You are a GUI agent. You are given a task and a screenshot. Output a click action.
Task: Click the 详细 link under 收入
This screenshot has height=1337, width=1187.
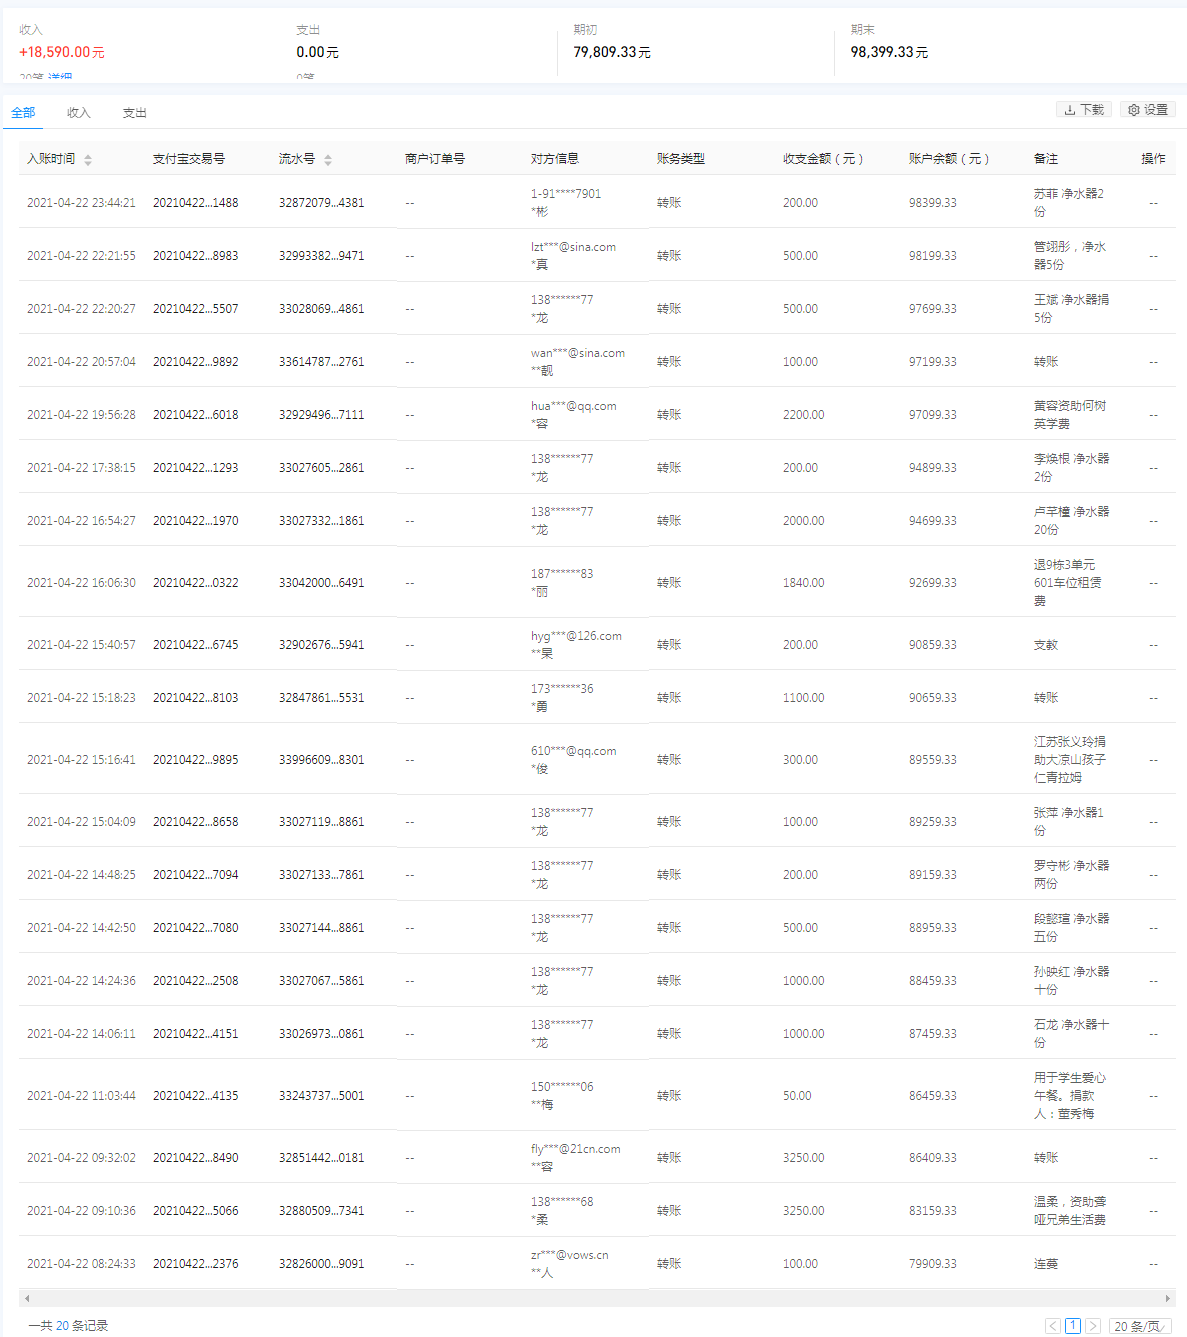click(60, 78)
